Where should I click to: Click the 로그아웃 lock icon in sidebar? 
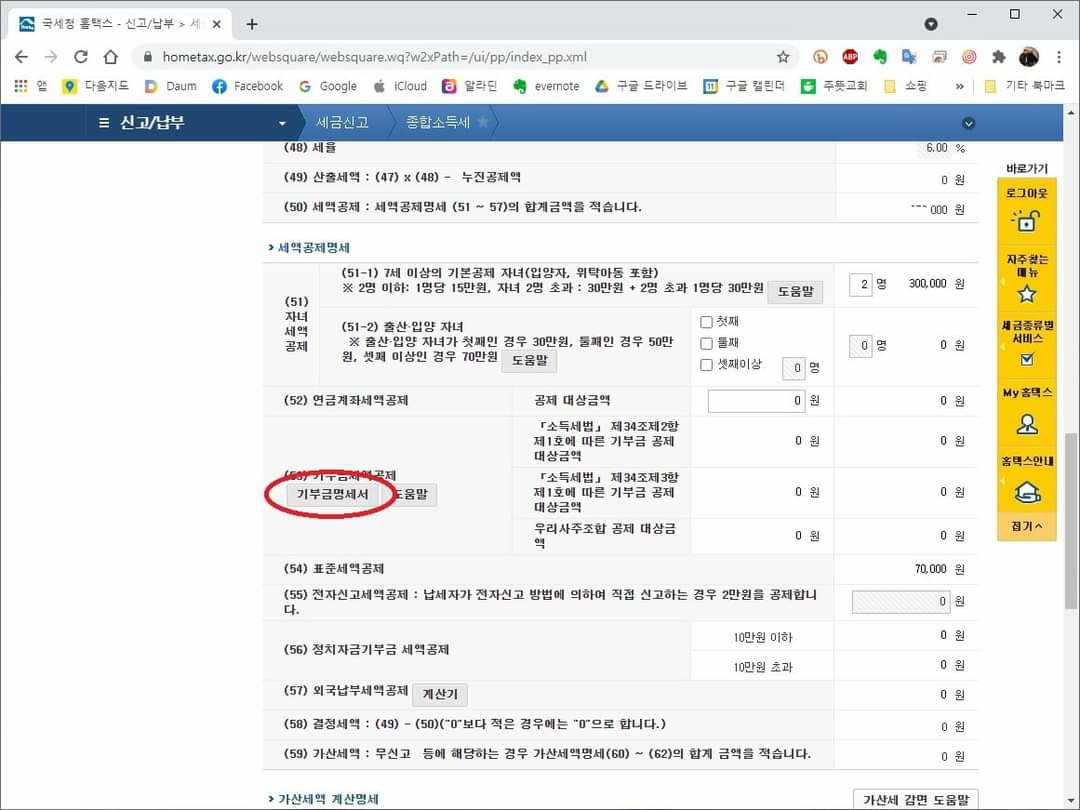(x=1026, y=221)
